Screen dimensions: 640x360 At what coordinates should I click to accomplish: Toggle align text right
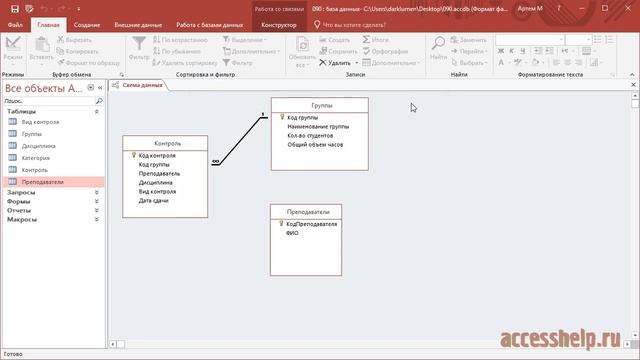579,62
